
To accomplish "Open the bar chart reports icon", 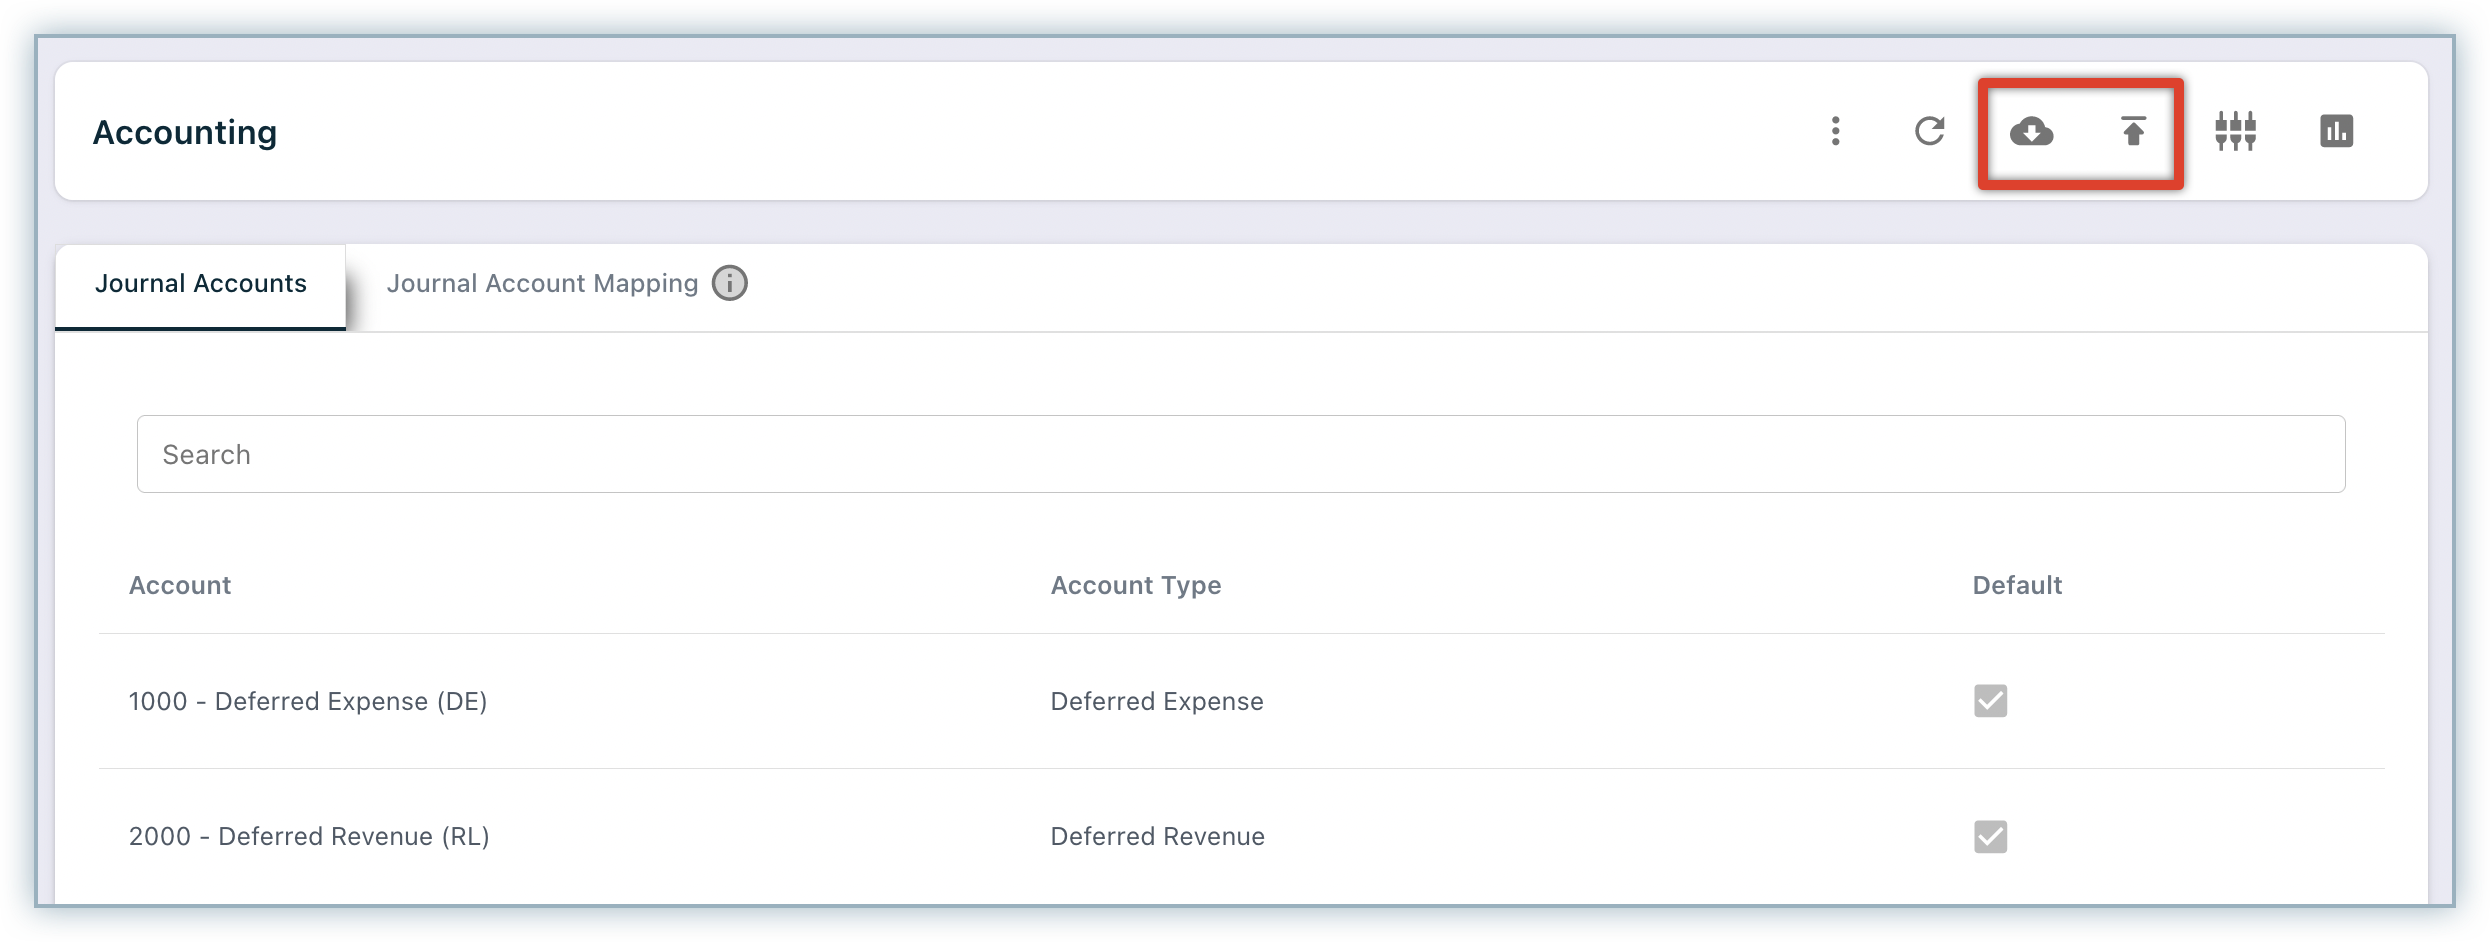I will coord(2336,131).
